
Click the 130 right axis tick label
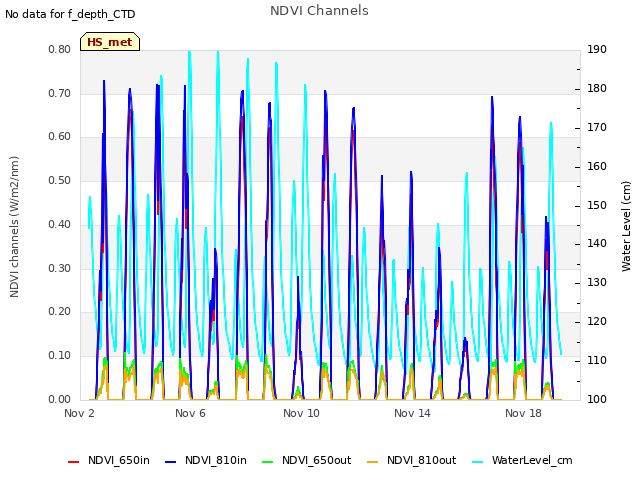coord(597,283)
